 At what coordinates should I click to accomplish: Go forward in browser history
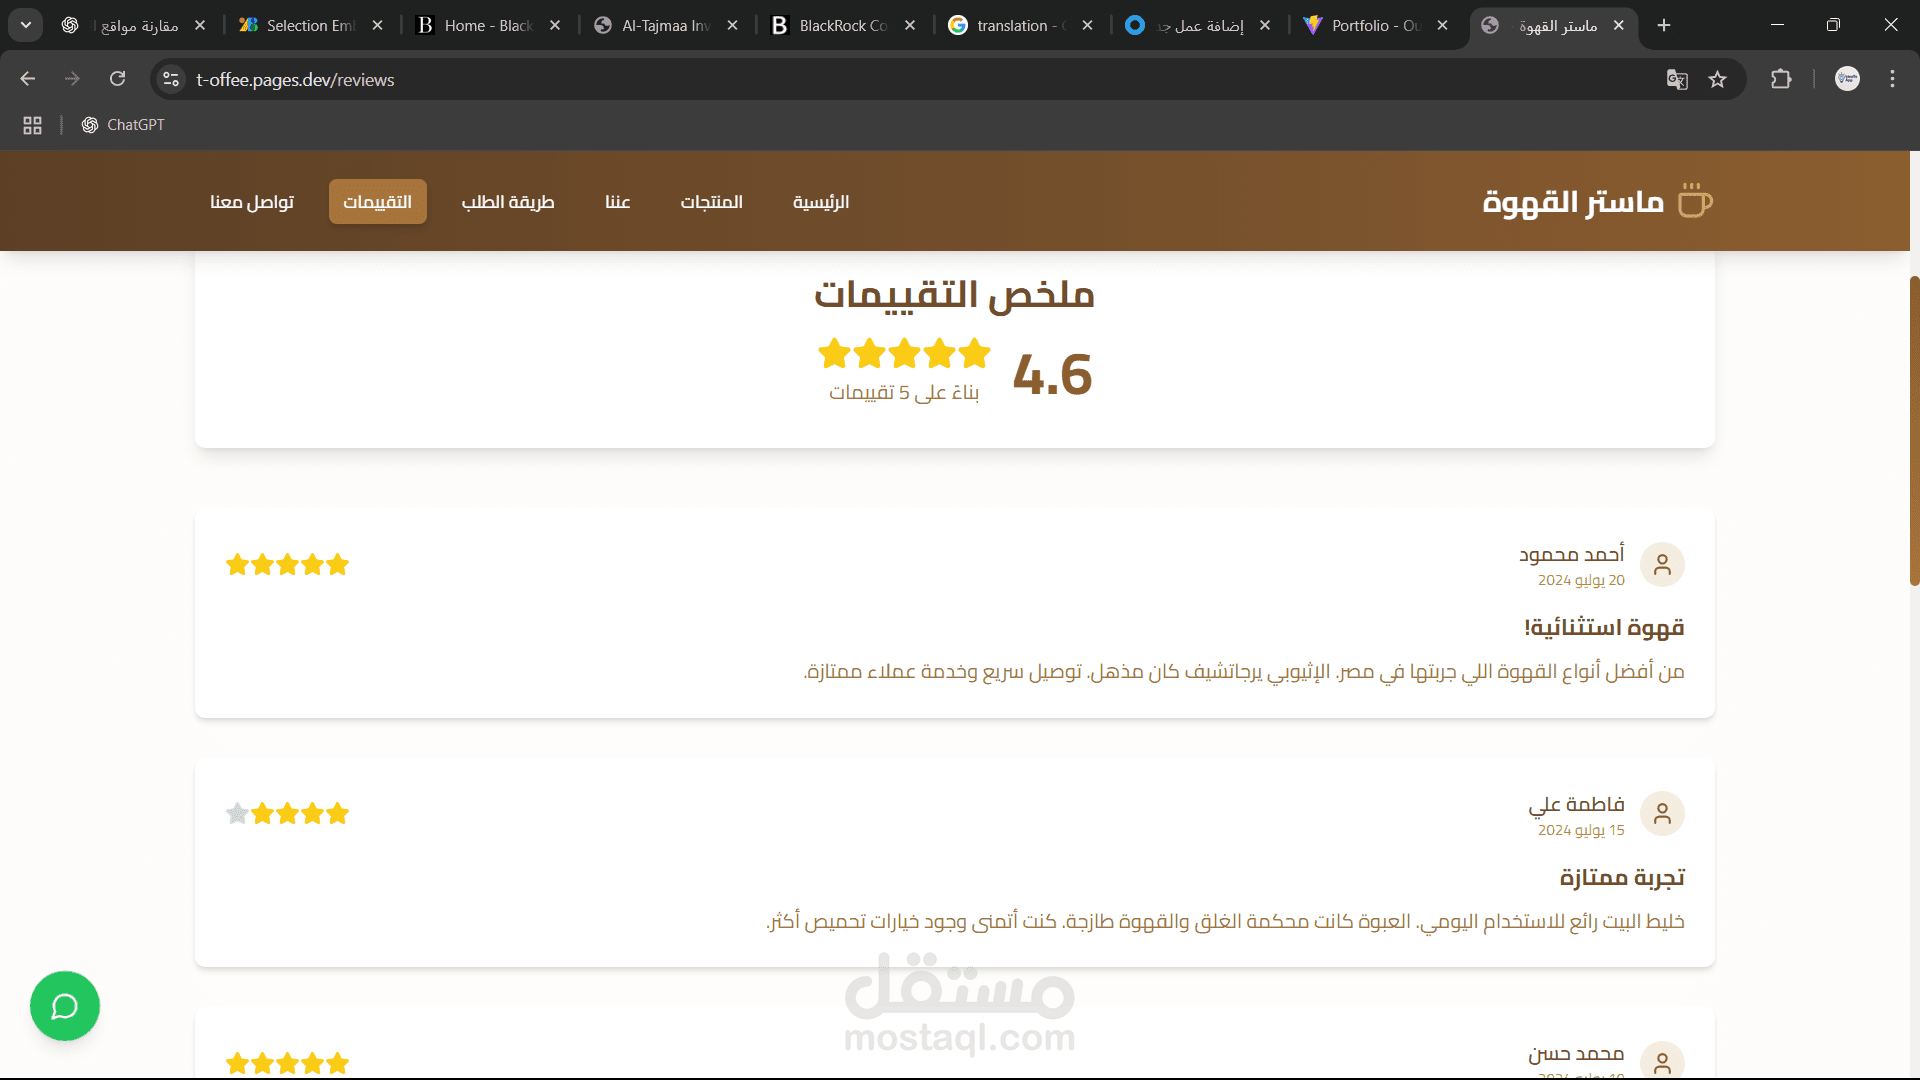[72, 79]
